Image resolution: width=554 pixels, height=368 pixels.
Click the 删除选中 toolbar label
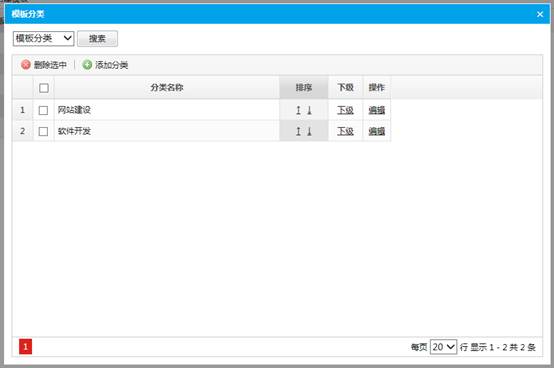(x=50, y=65)
